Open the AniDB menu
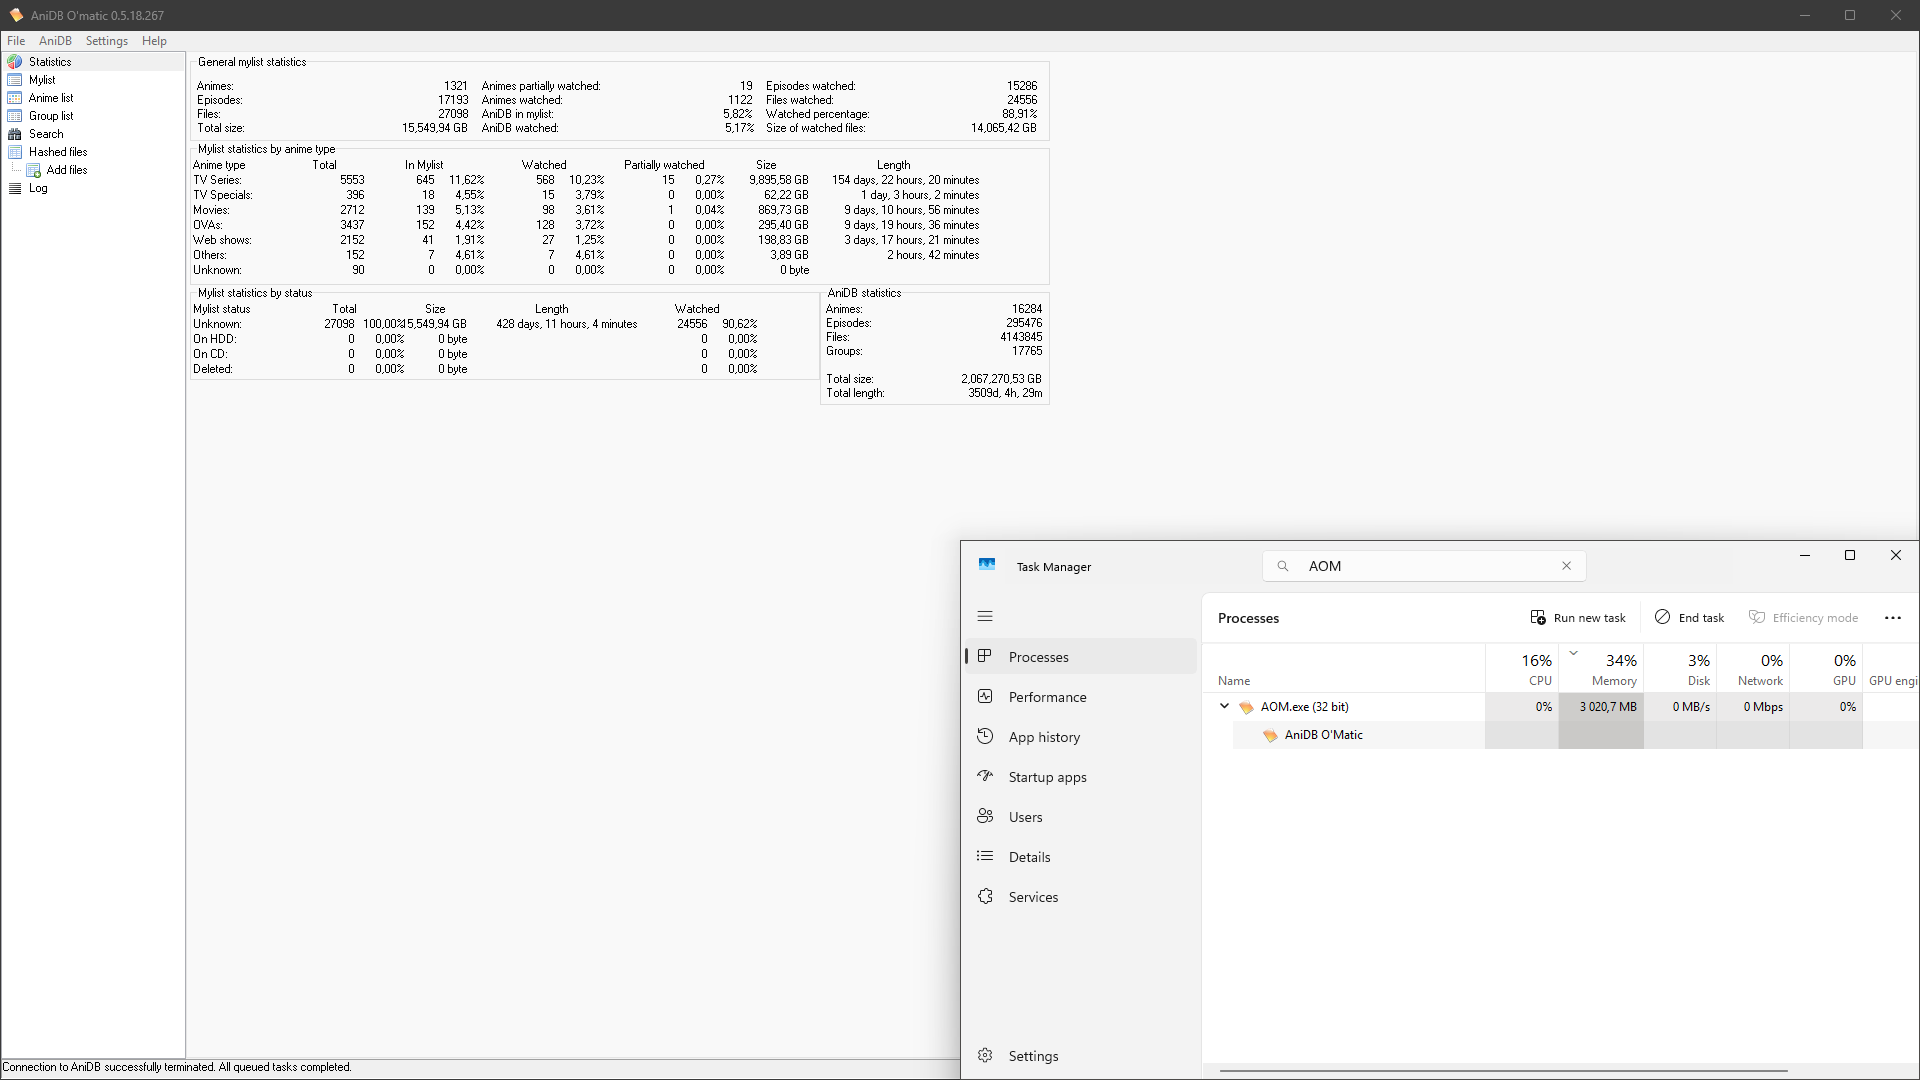The width and height of the screenshot is (1920, 1080). coord(55,41)
